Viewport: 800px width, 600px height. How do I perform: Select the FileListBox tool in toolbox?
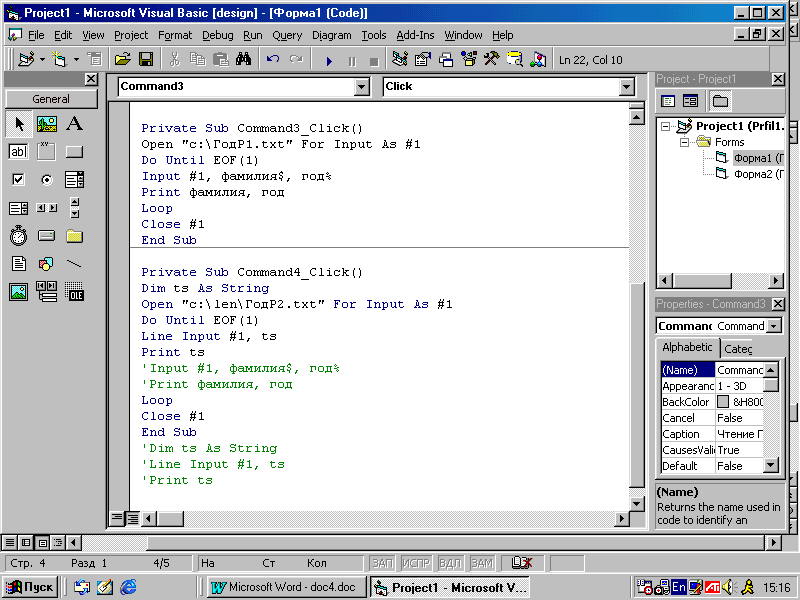[x=19, y=264]
